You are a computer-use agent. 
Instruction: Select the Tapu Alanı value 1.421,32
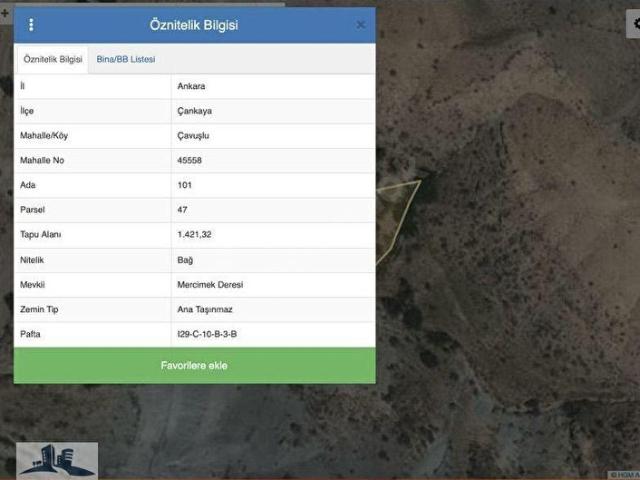(194, 235)
